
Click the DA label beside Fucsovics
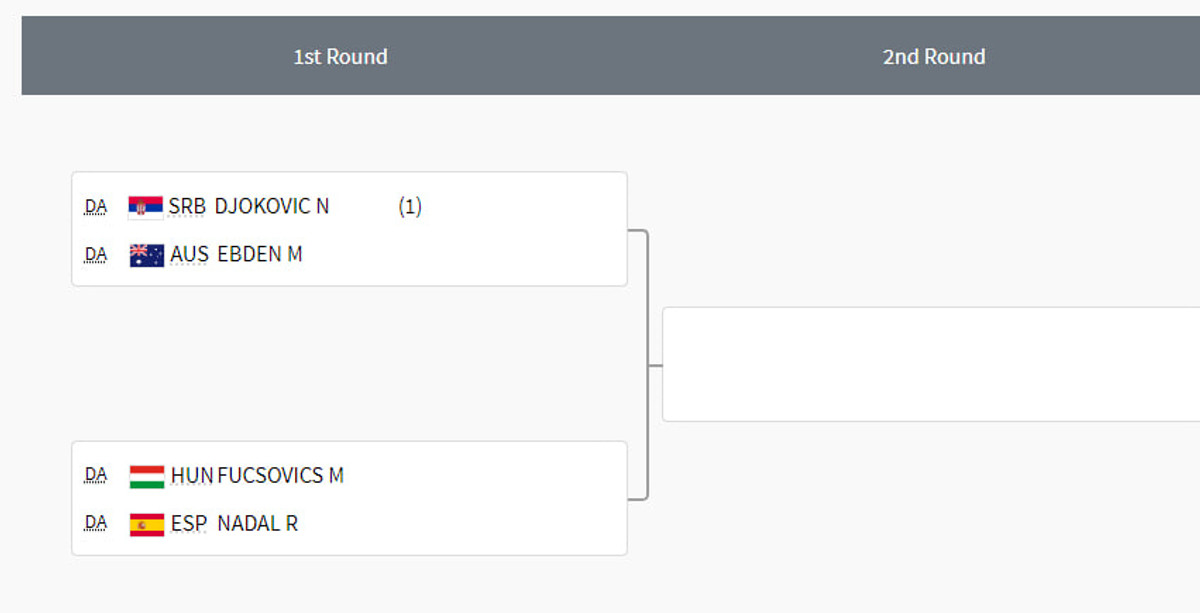[96, 476]
